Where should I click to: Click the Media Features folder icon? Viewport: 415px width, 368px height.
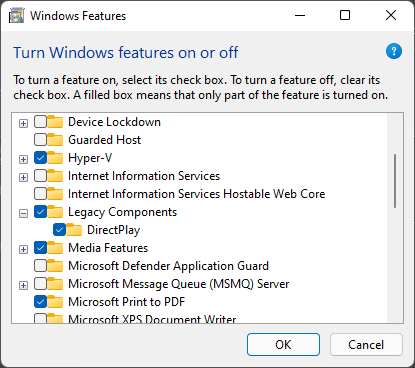[55, 248]
